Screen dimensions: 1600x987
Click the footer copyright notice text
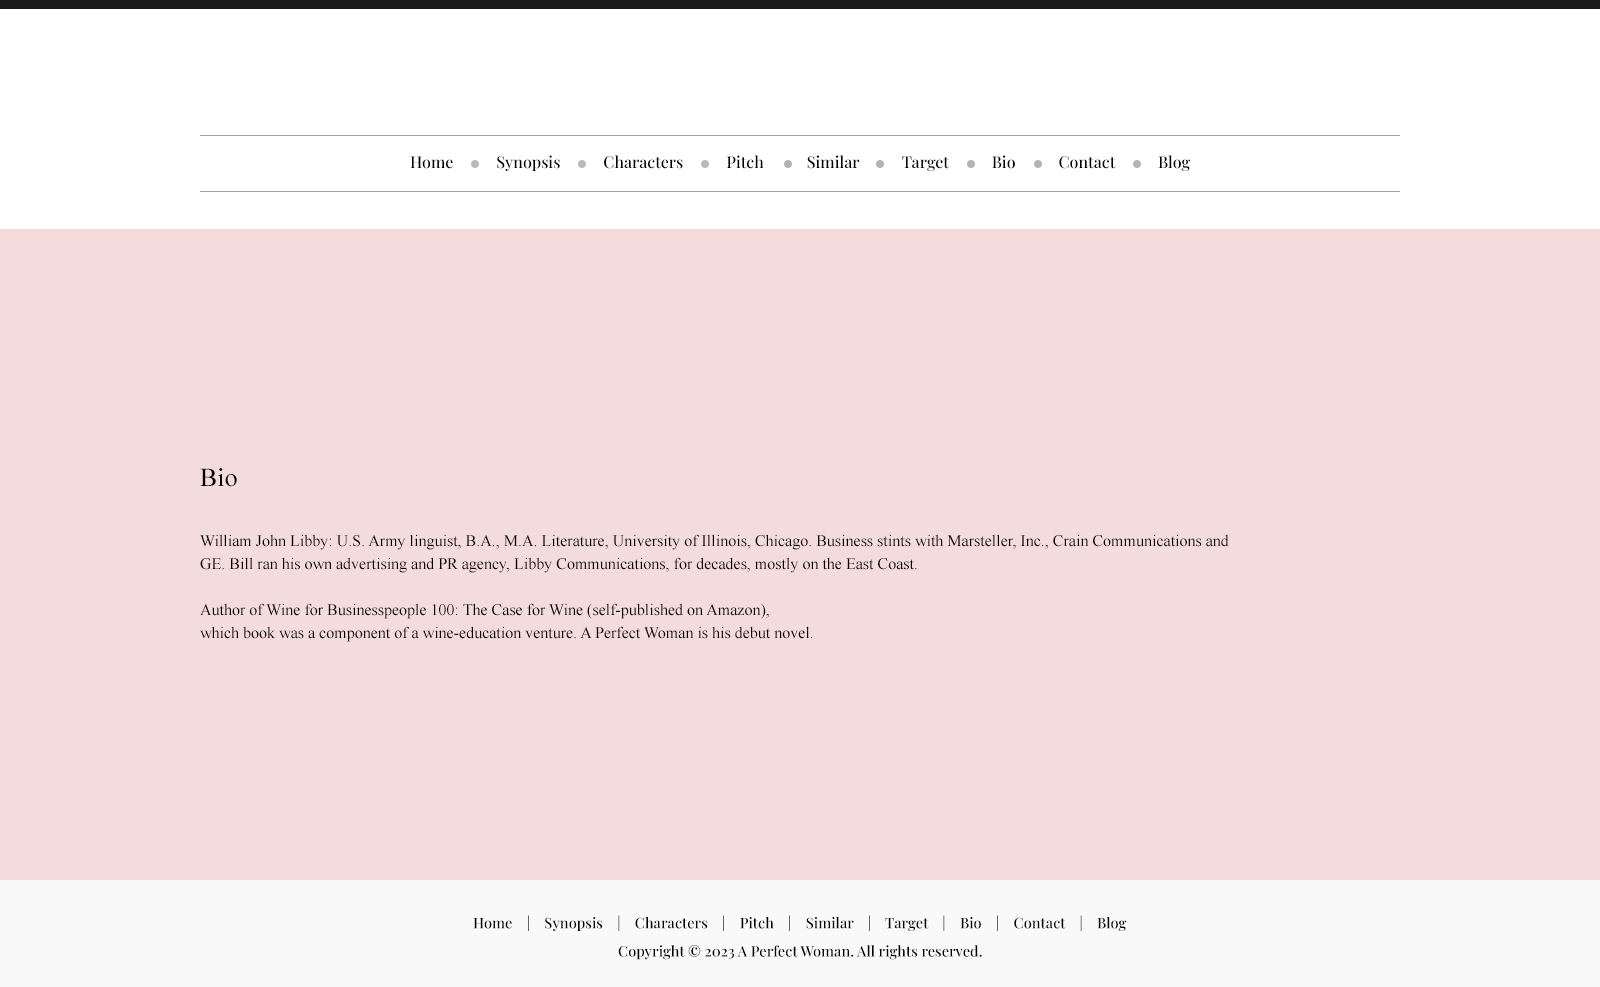[799, 951]
